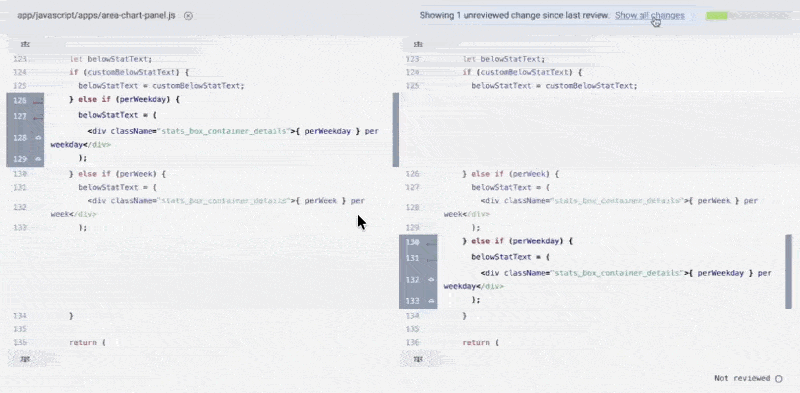Viewport: 800px width, 393px height.
Task: Click the change bar beside right lines 130-133
Action: point(789,272)
